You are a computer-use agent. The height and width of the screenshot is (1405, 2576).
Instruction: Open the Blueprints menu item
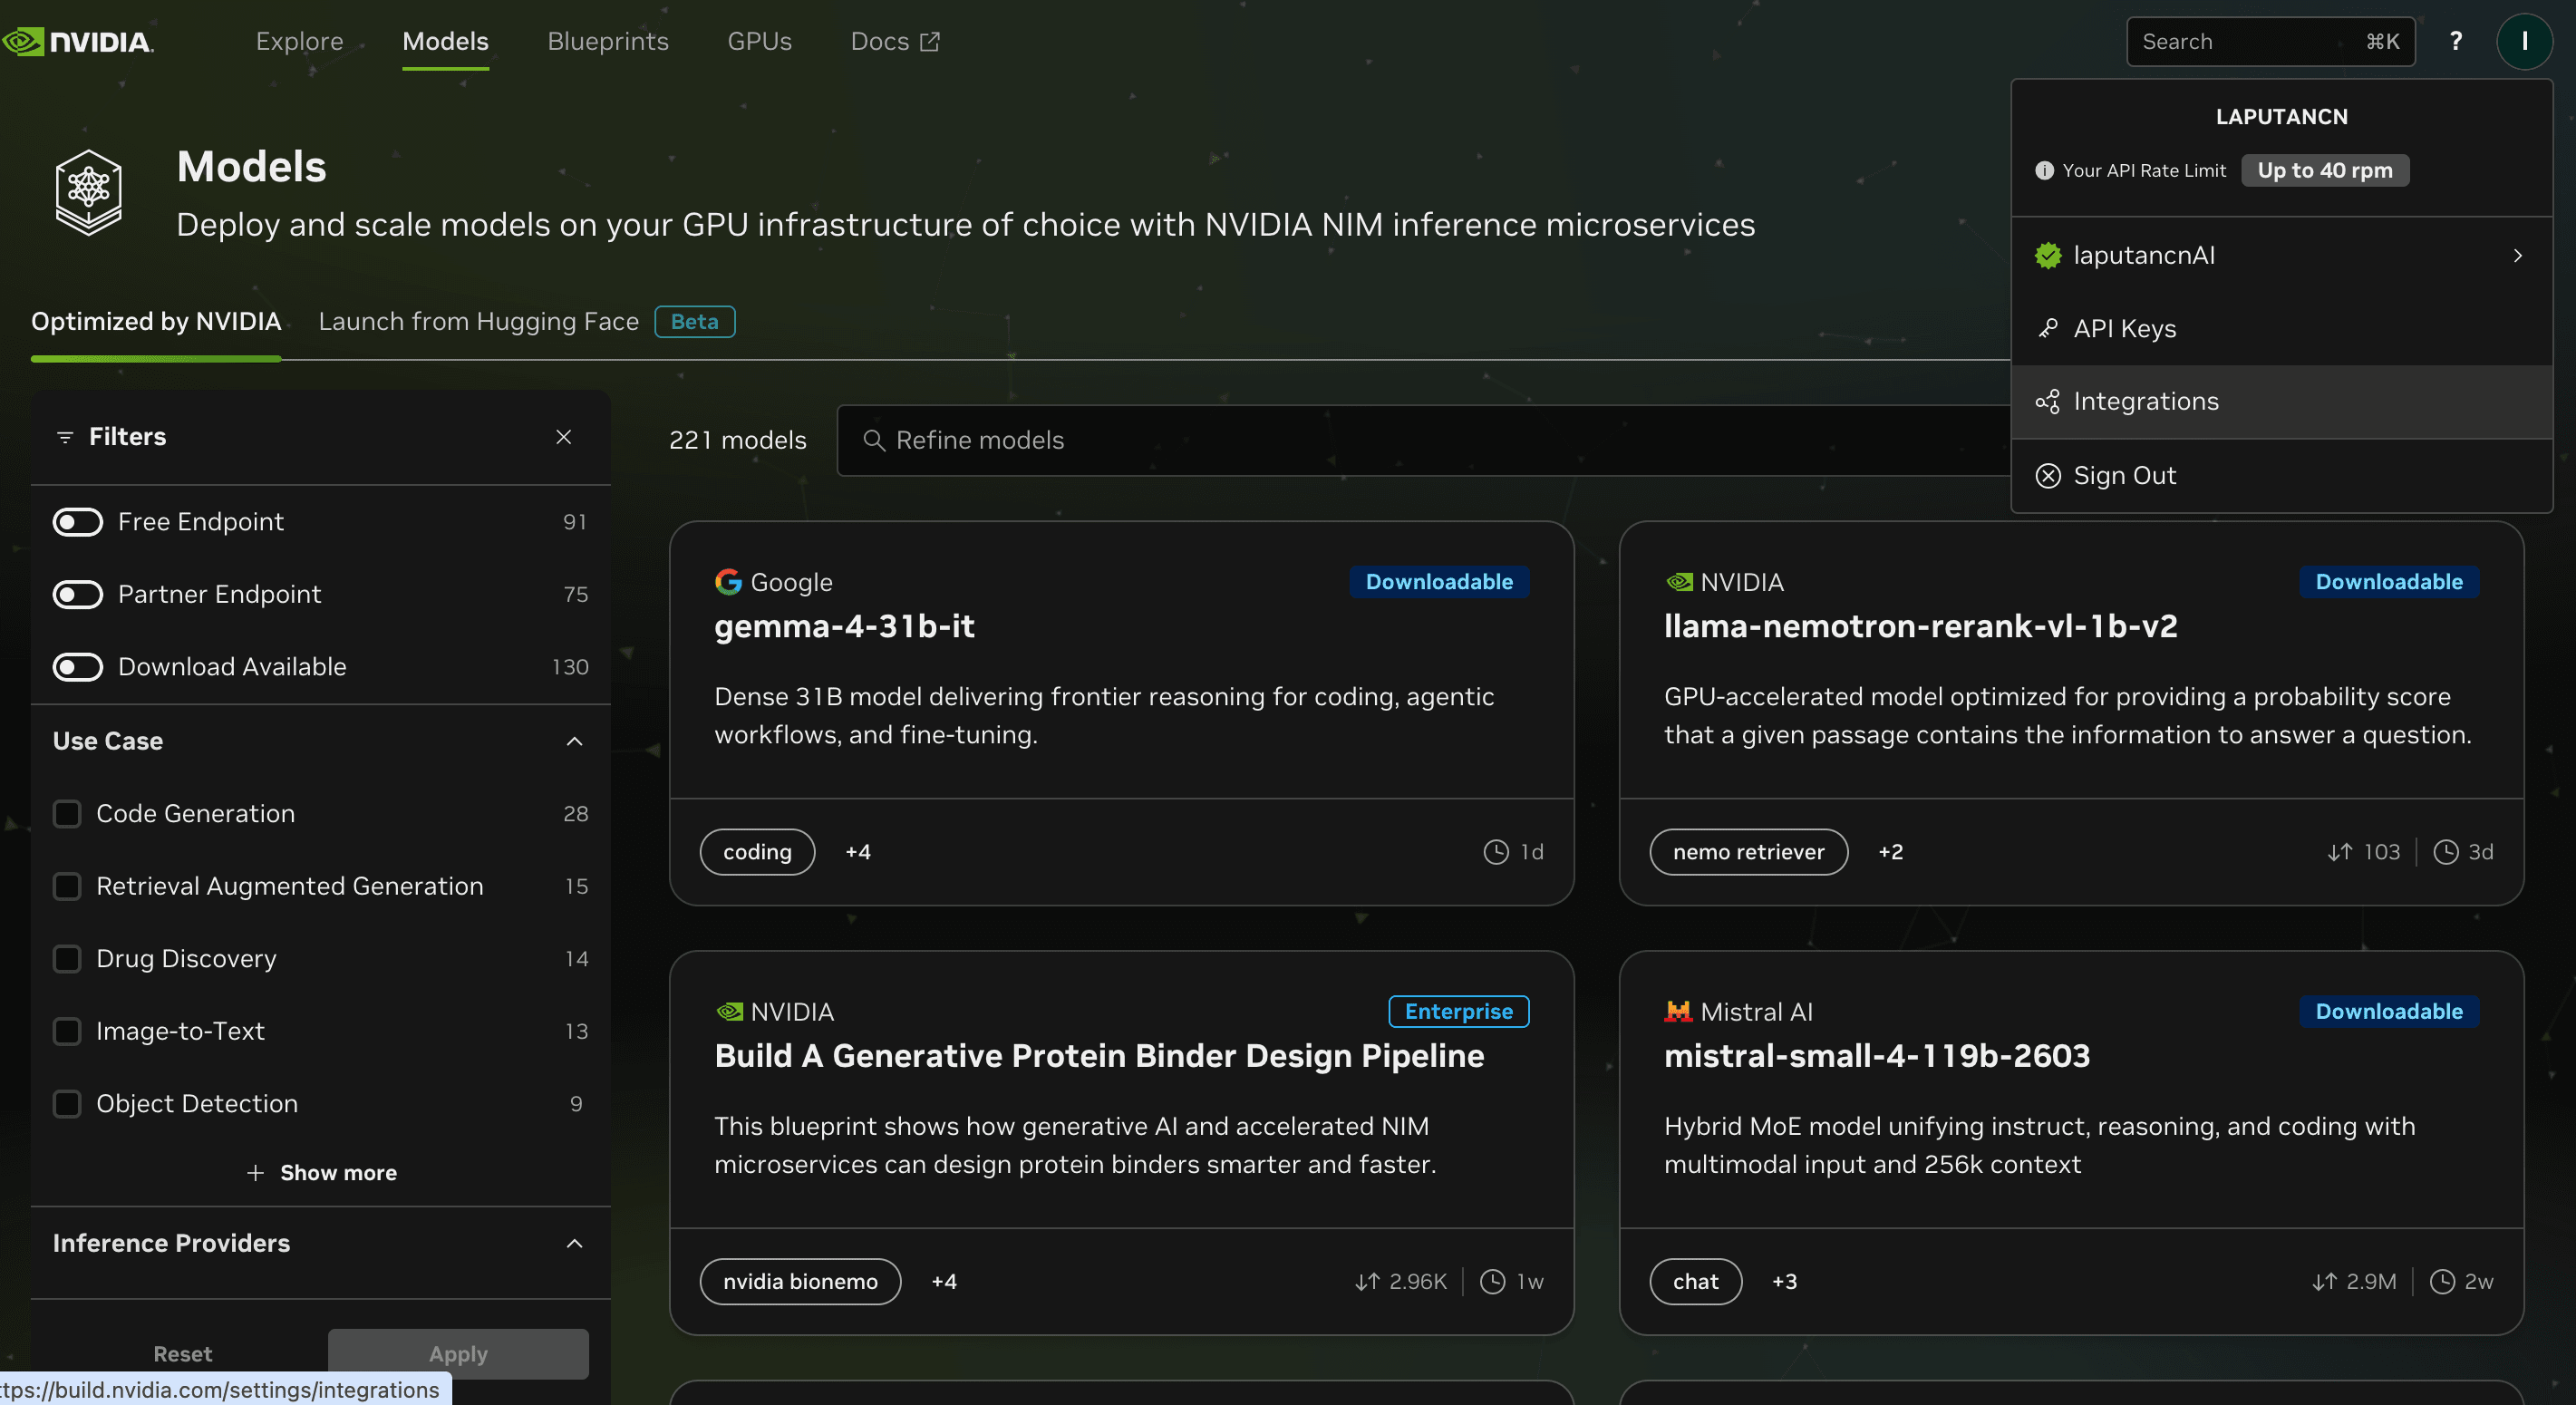(607, 41)
